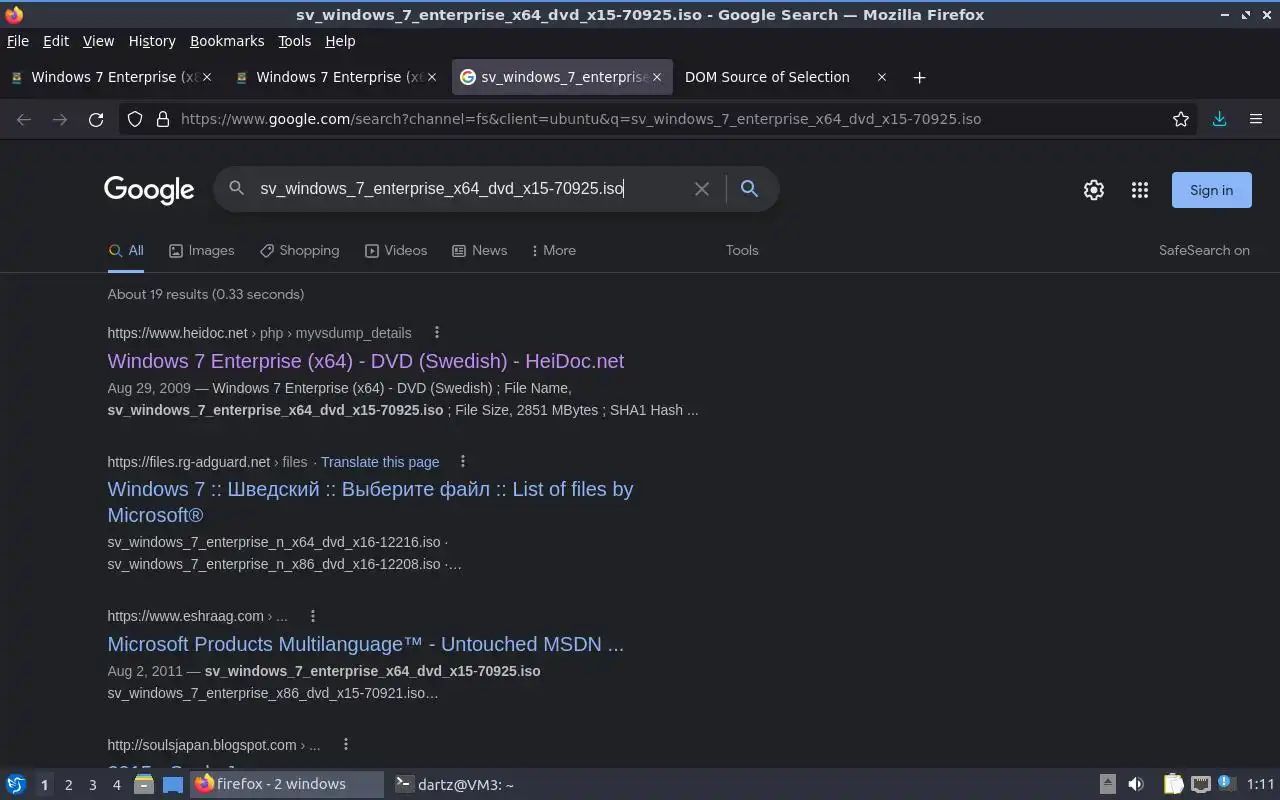
Task: Select the Videos search tab
Action: (x=395, y=250)
